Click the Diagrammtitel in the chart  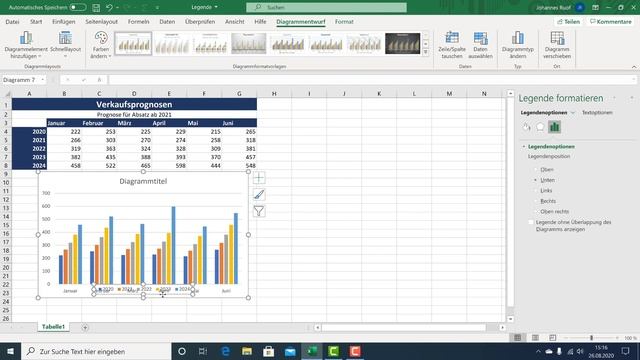point(143,181)
